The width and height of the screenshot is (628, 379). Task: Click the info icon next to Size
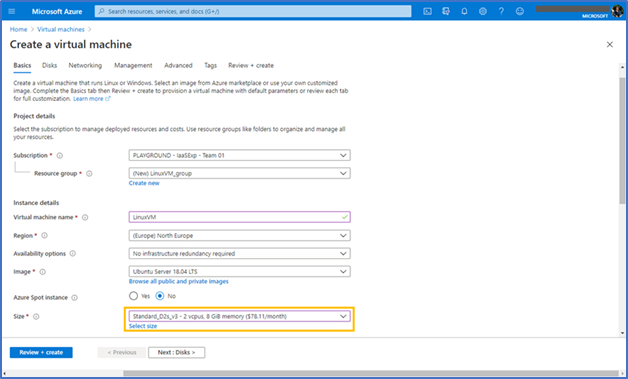click(36, 317)
